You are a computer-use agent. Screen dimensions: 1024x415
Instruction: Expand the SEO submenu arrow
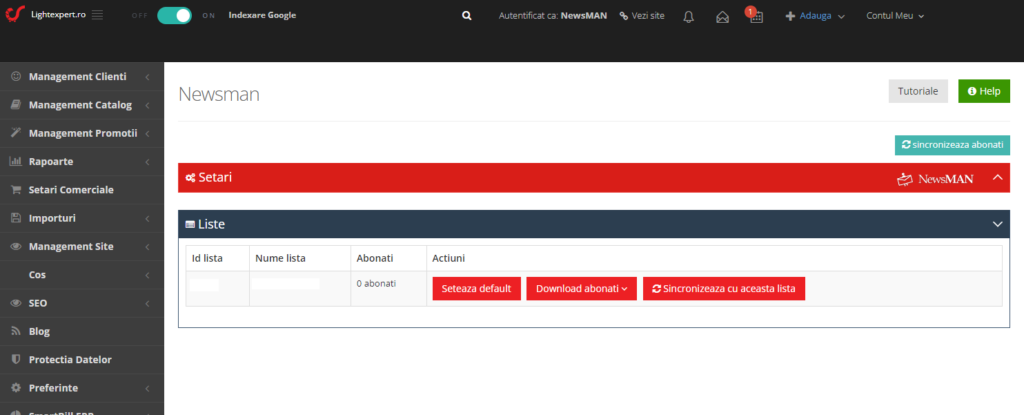[148, 303]
